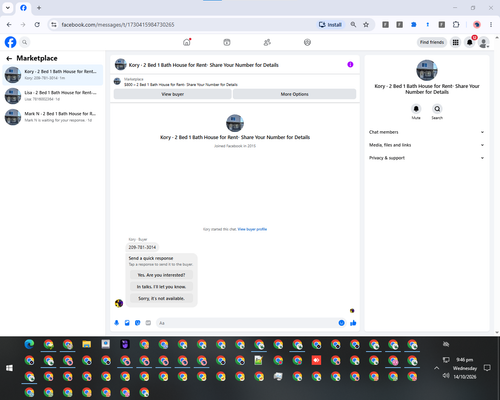Attach a photo using the image icon

point(127,323)
